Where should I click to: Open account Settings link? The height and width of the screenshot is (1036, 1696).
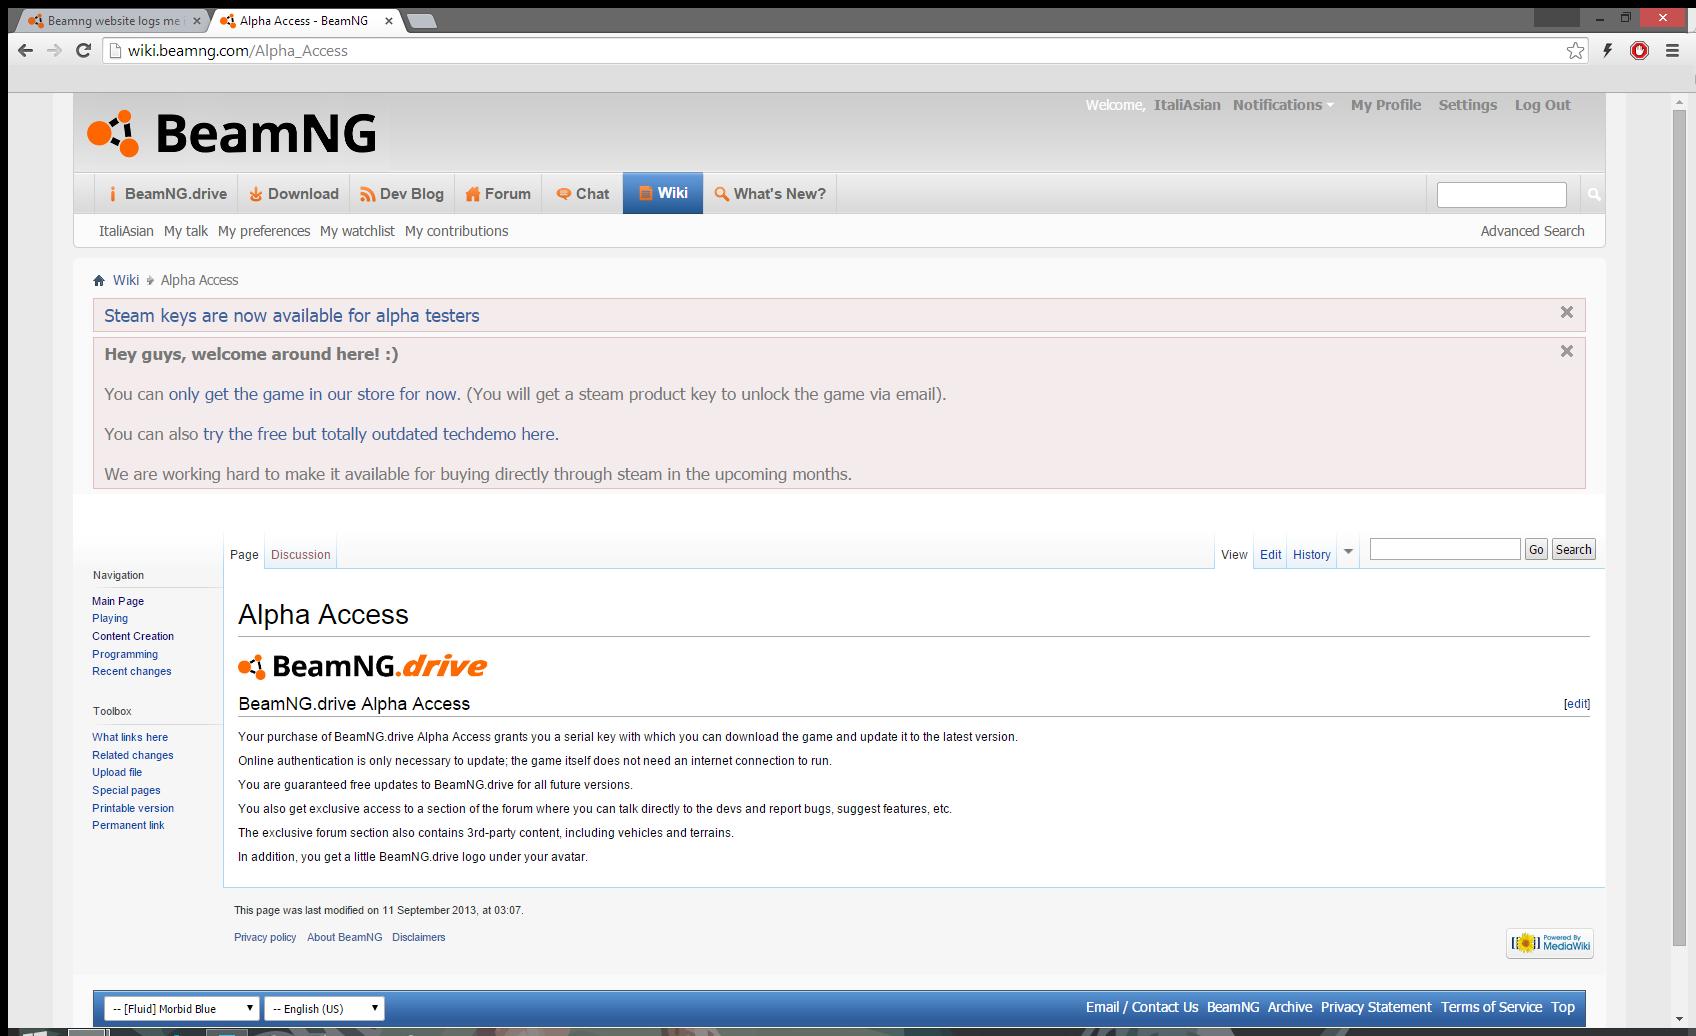(x=1467, y=105)
